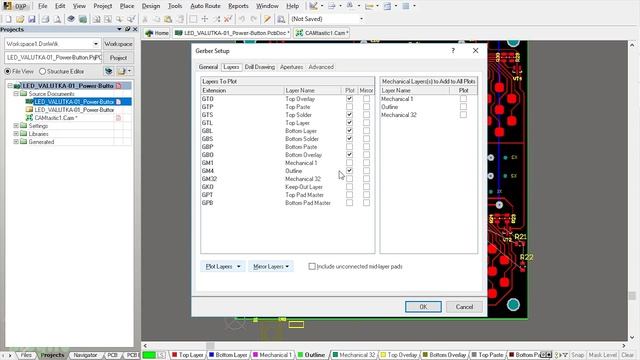Click the Move selection cross icon
This screenshot has height=360, width=640.
tap(205, 19)
